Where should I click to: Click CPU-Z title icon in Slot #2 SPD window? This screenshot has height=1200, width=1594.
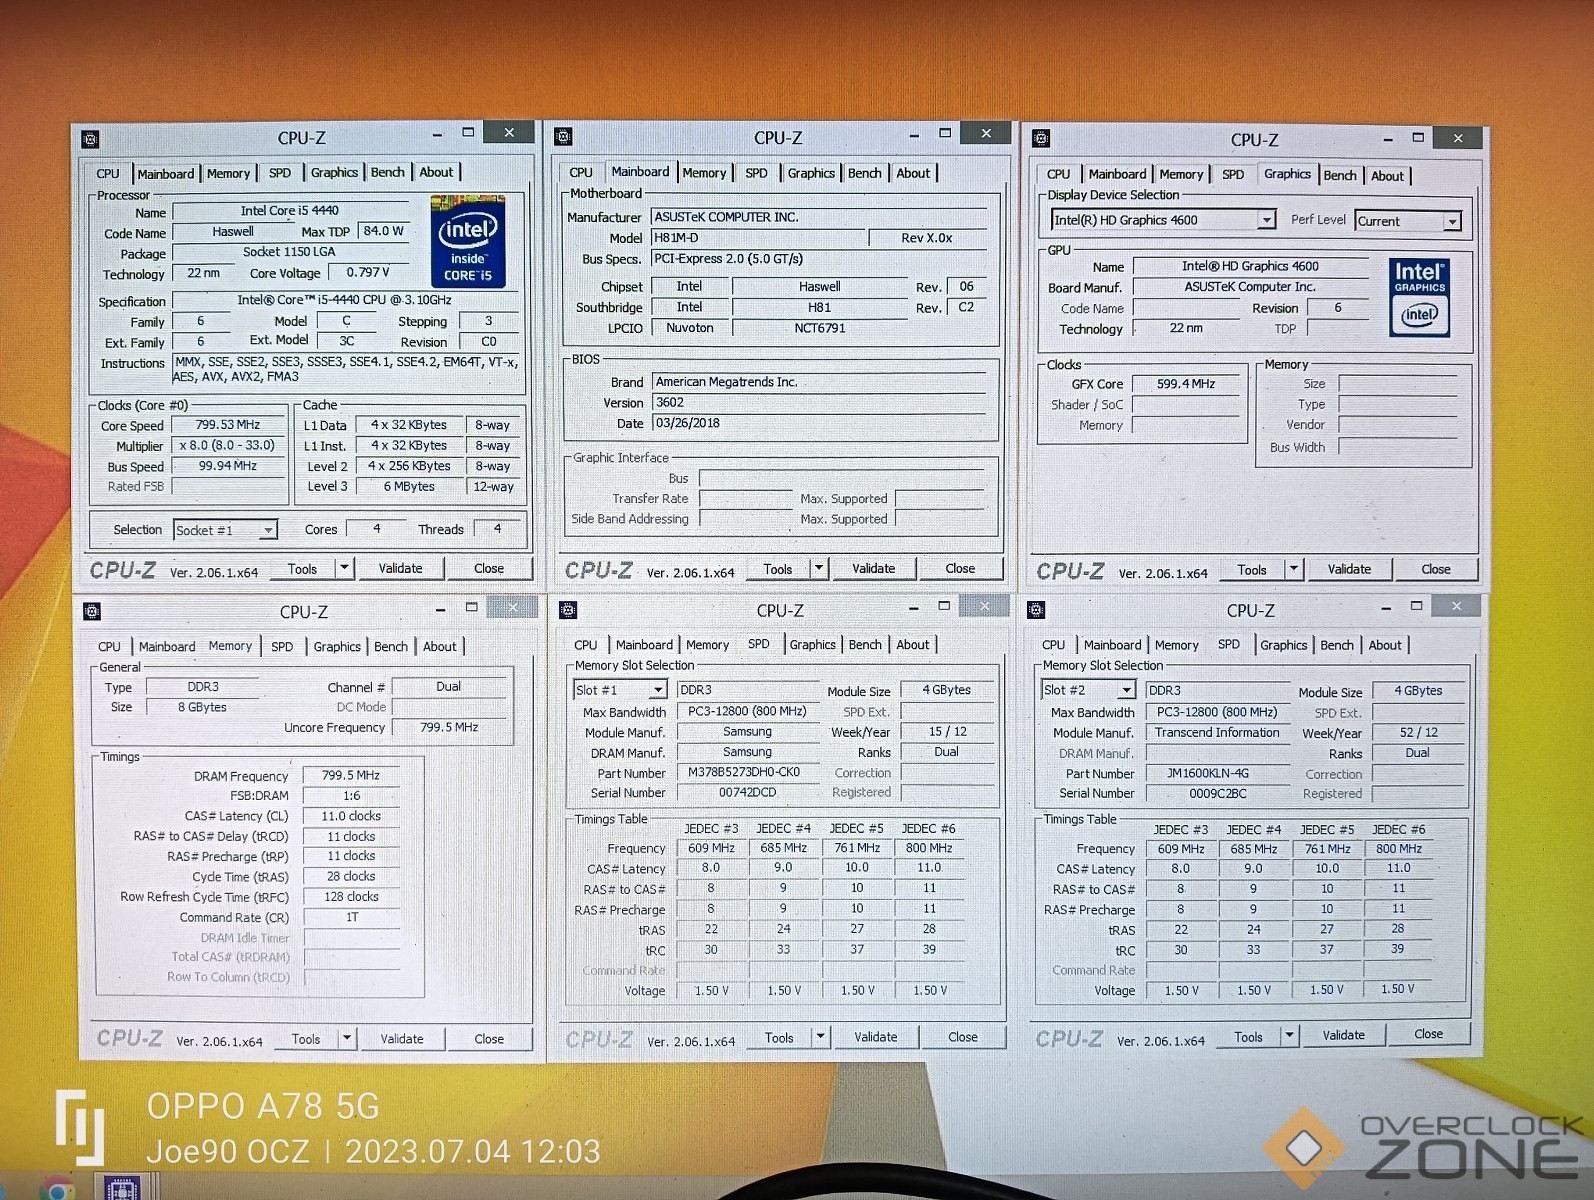coord(1036,610)
